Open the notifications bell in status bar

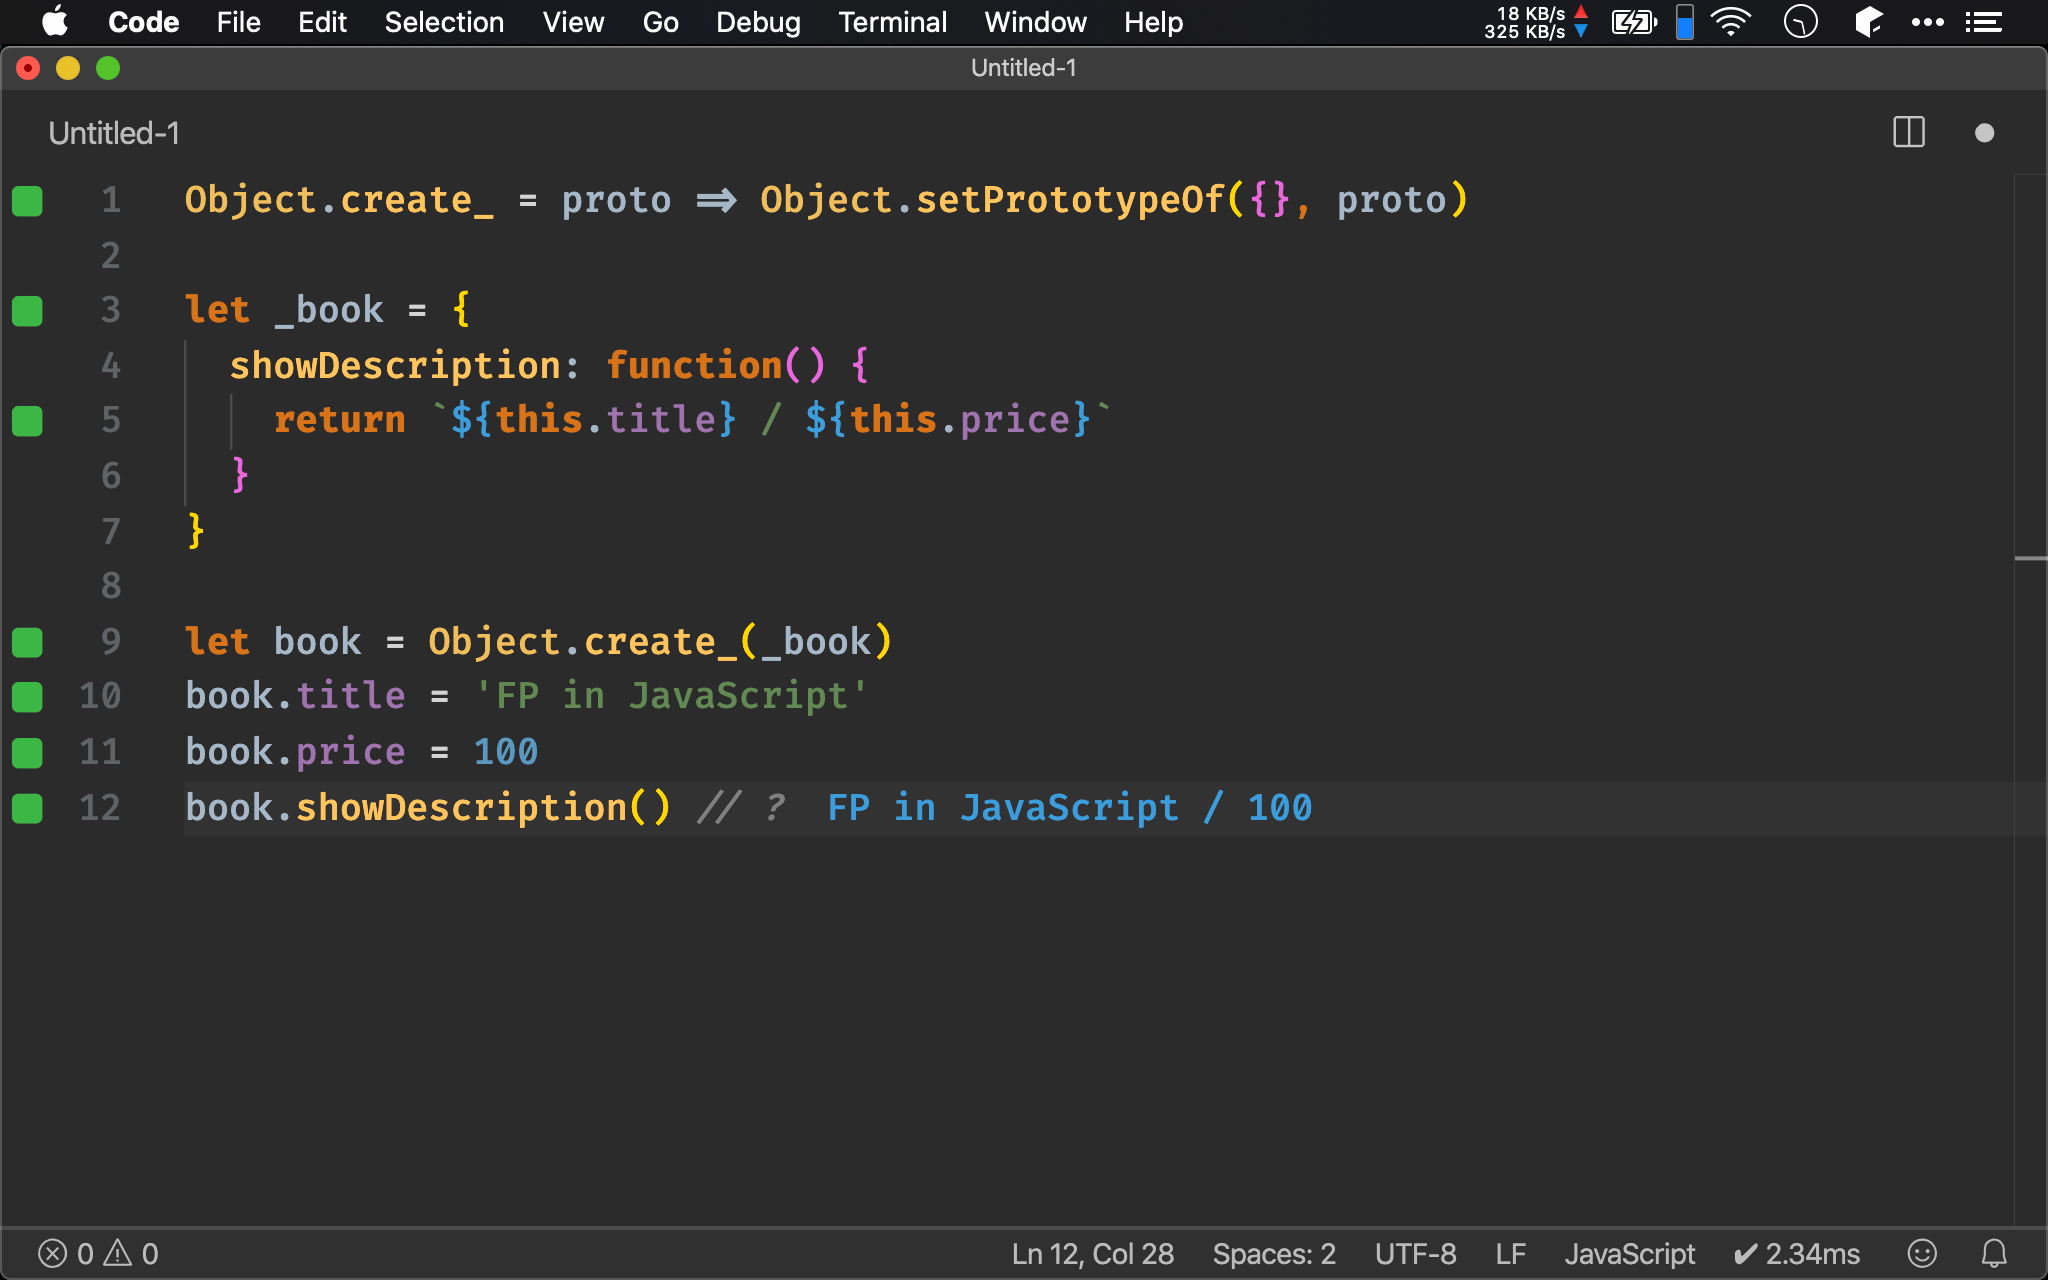[1994, 1253]
